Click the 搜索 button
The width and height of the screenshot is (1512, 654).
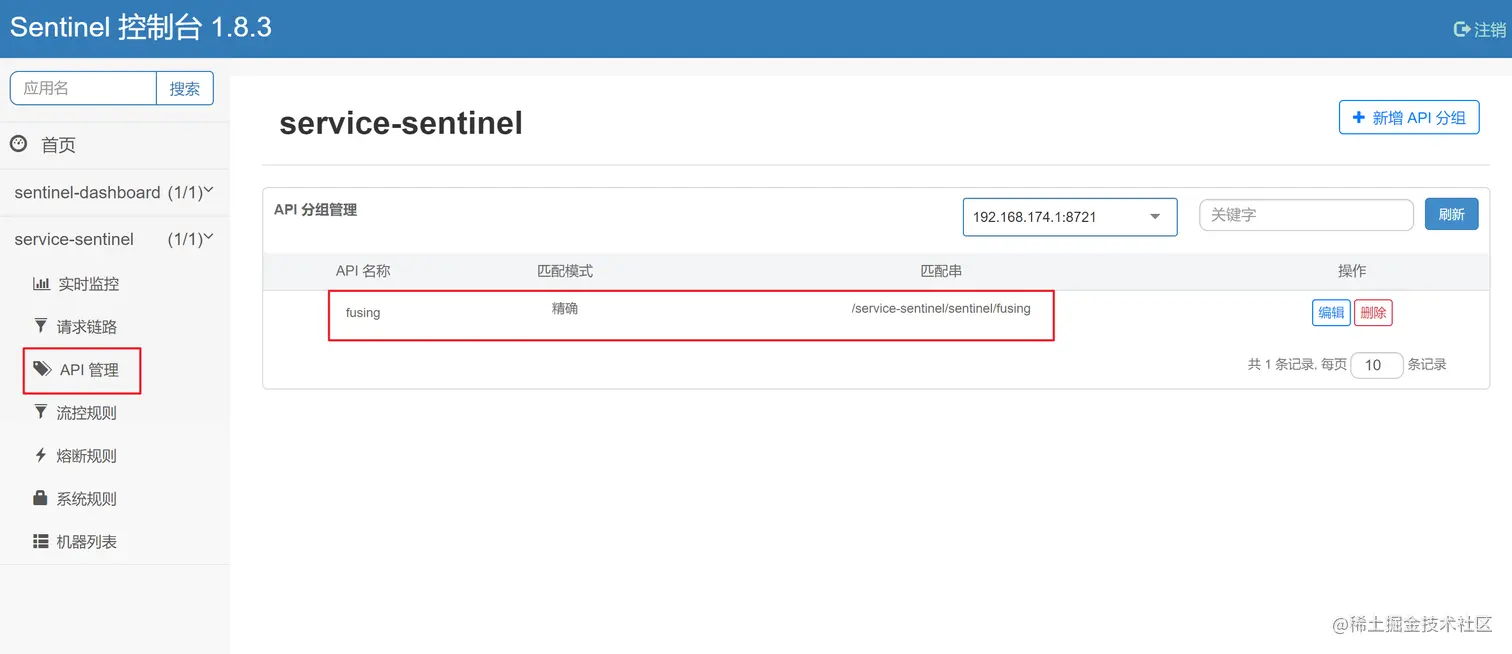point(185,88)
